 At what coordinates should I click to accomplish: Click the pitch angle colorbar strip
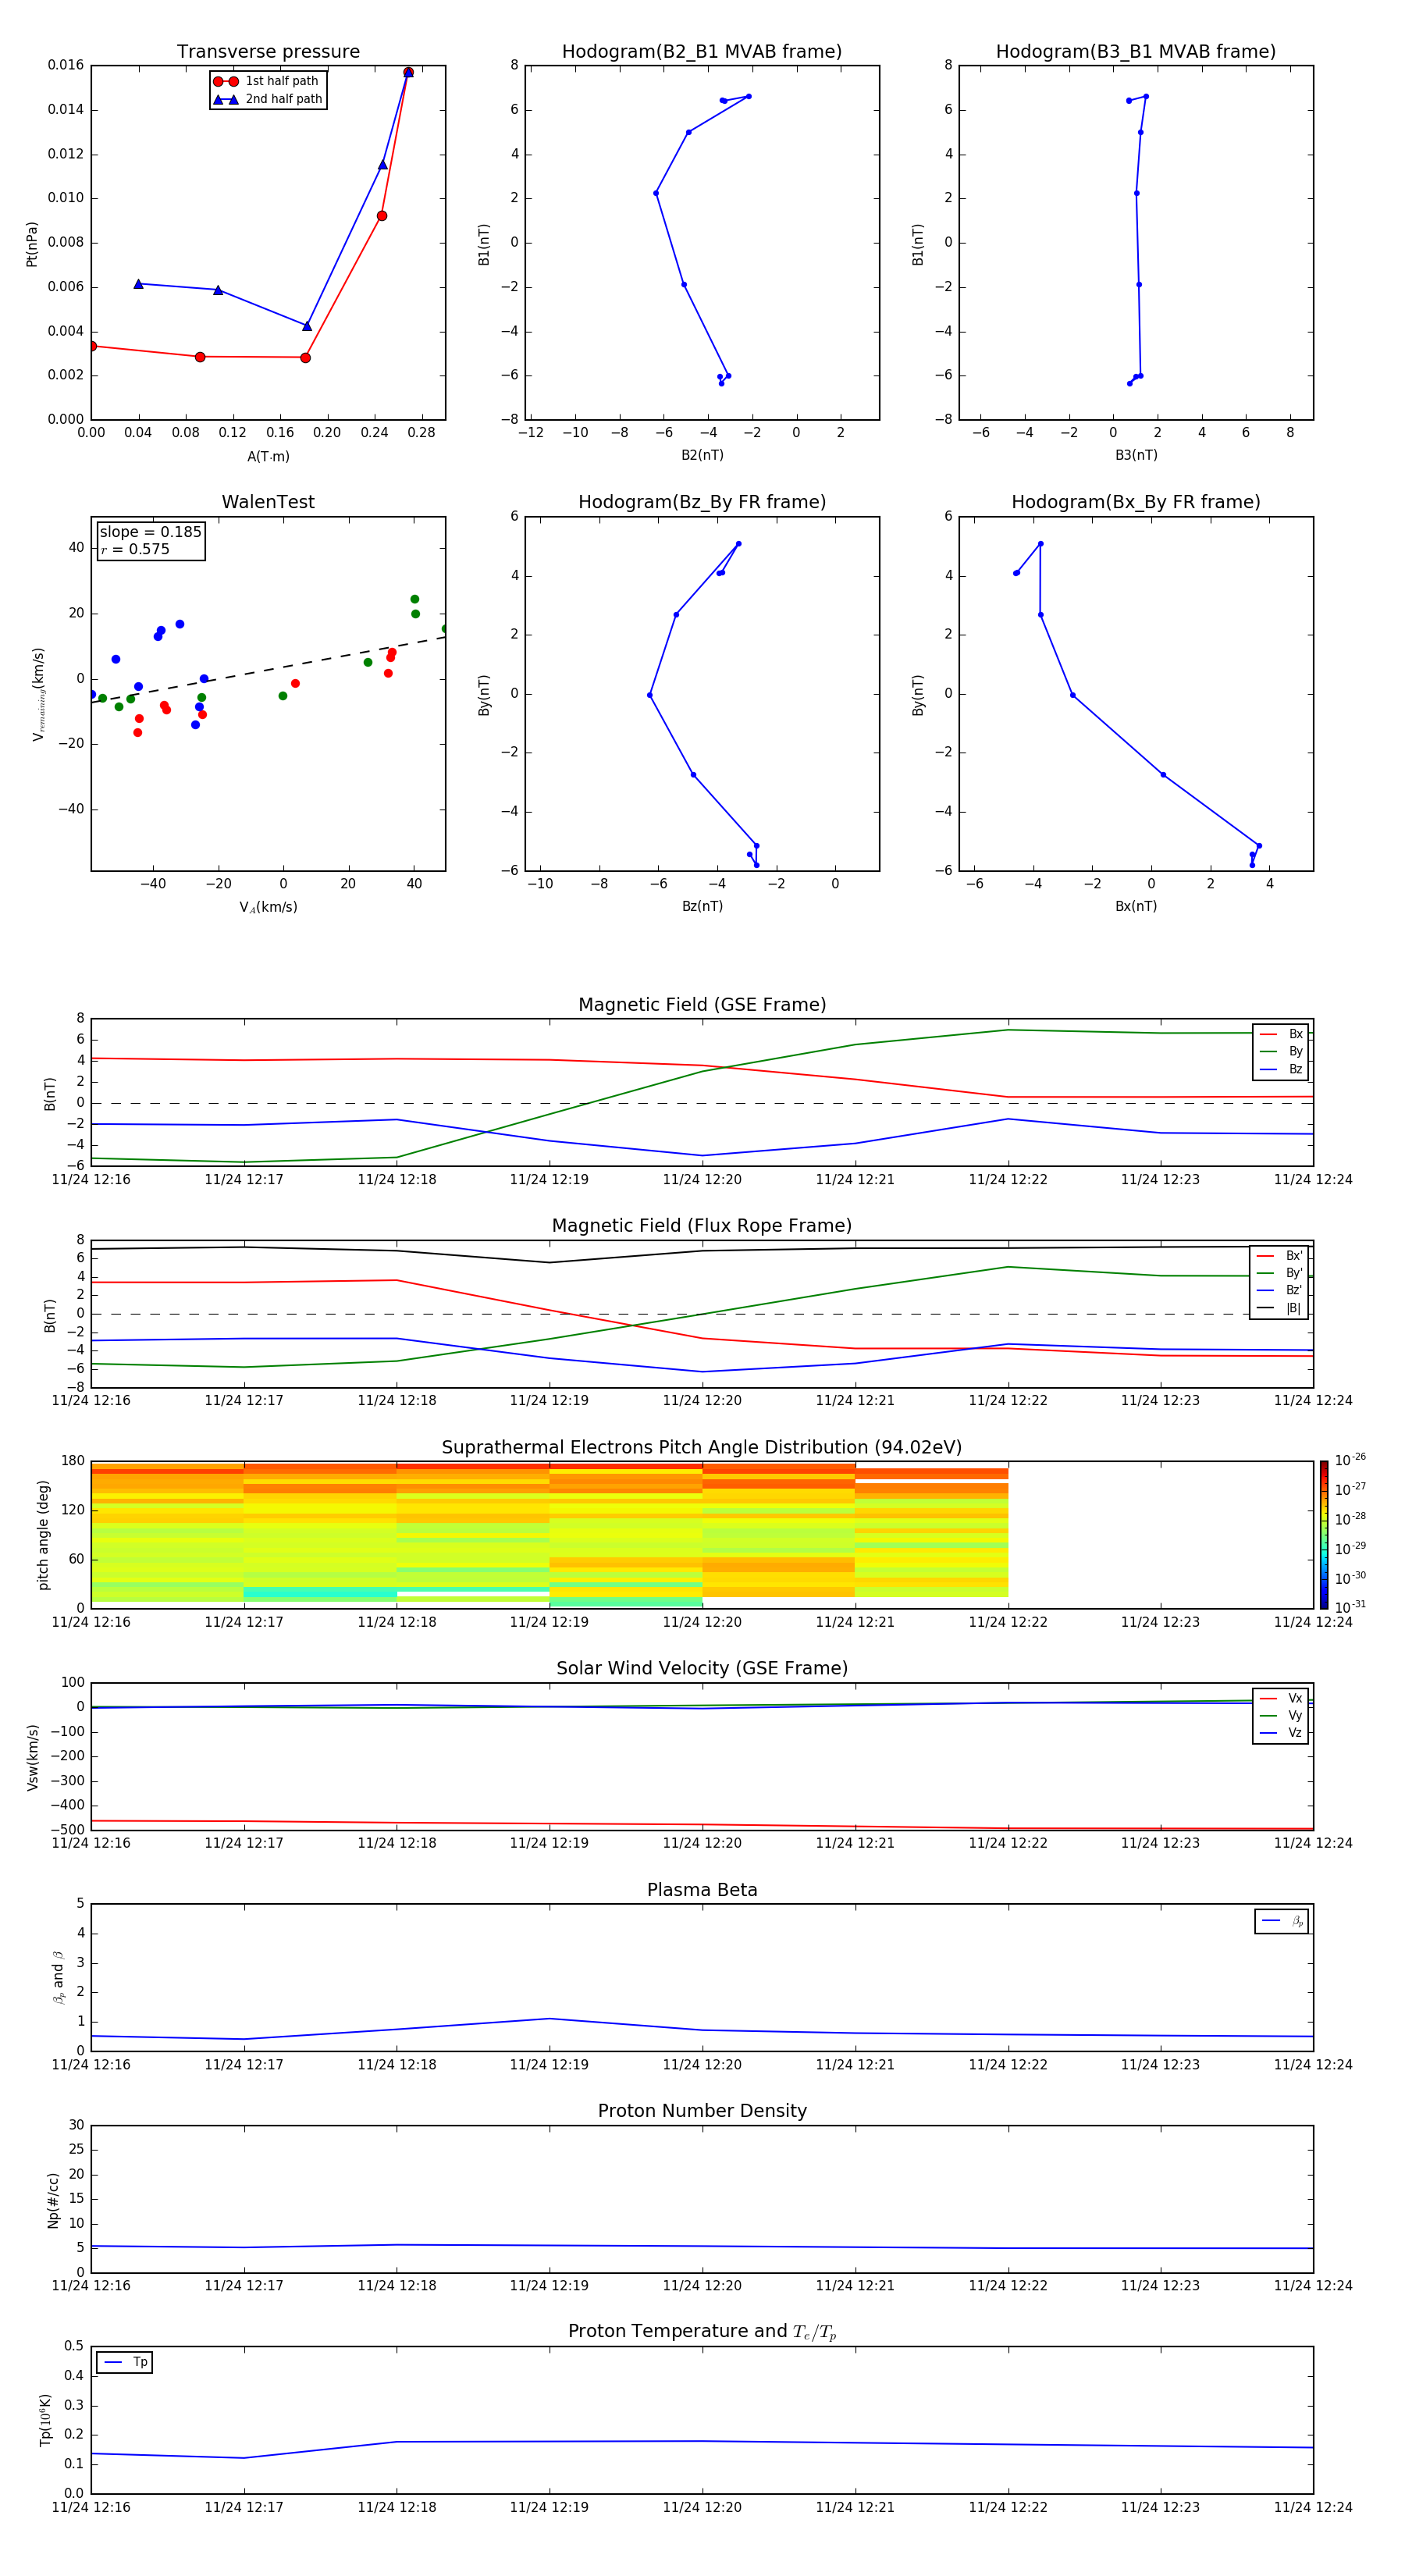pos(1324,1535)
